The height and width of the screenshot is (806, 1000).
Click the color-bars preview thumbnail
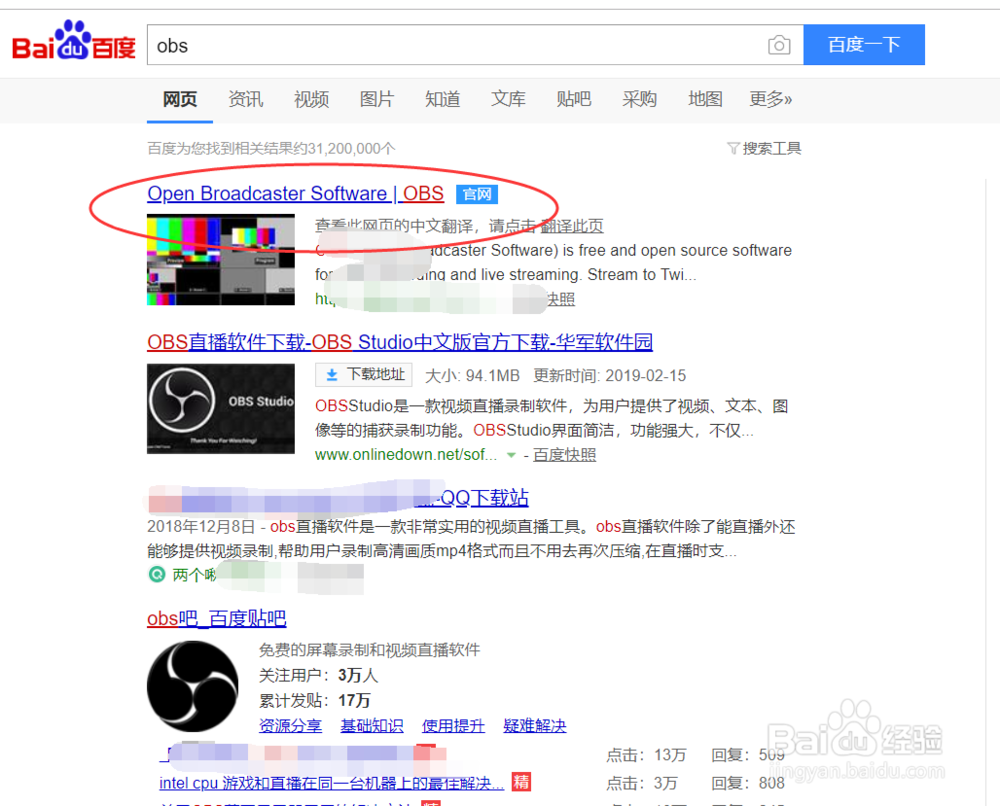[x=220, y=259]
